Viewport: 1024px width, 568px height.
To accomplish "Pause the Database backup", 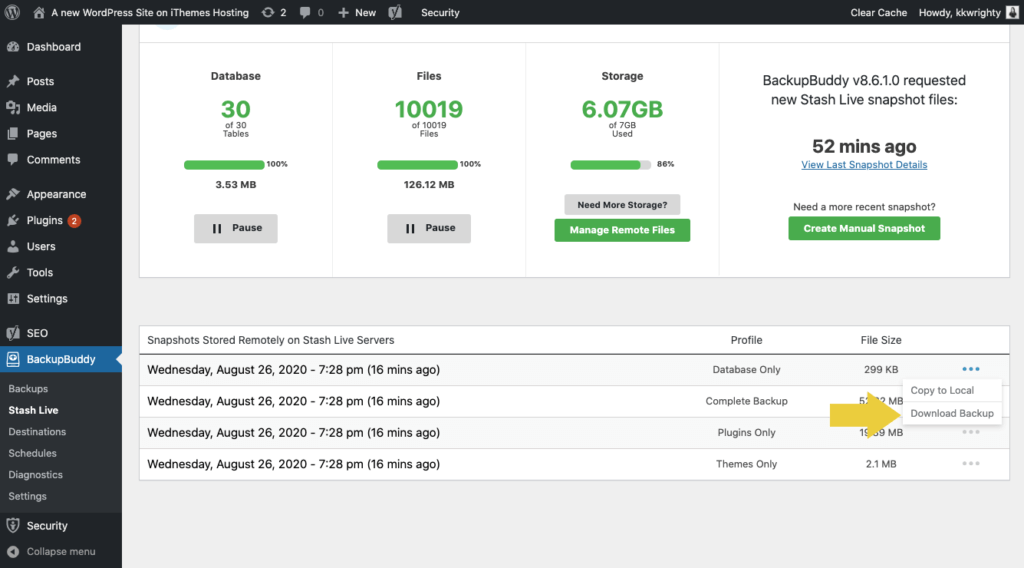I will click(x=236, y=229).
